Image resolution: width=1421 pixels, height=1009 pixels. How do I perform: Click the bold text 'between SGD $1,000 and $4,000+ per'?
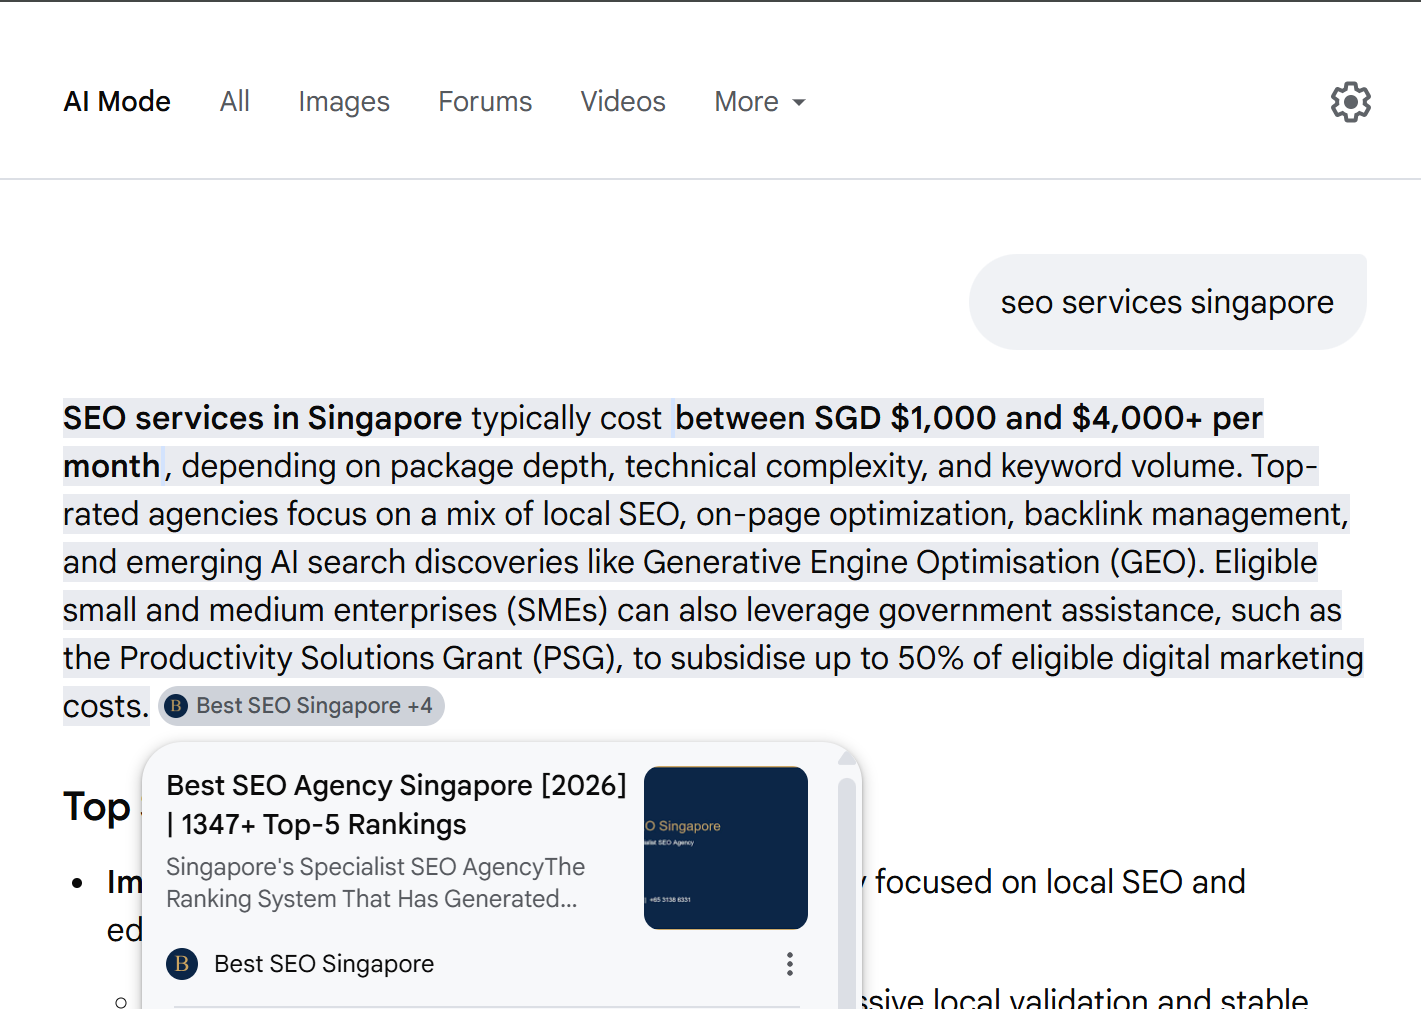(x=969, y=418)
